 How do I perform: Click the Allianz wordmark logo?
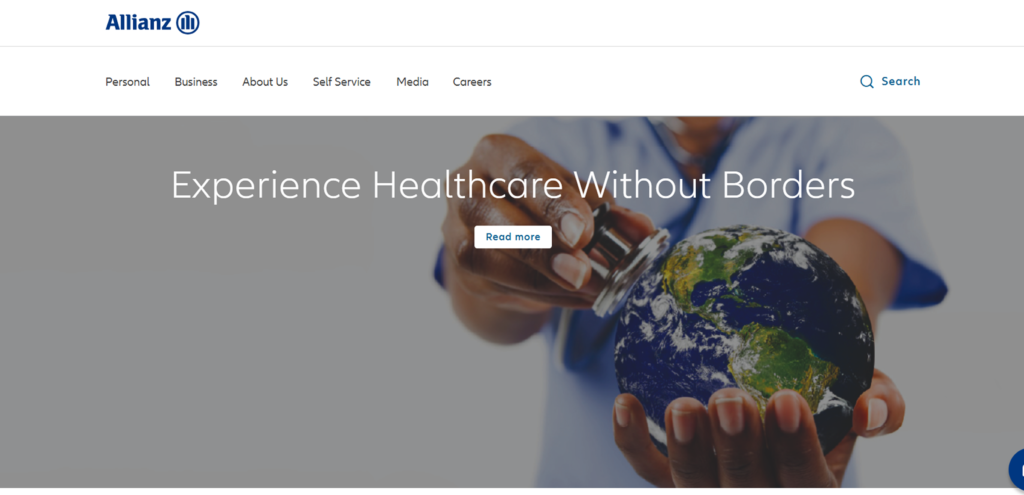138,23
